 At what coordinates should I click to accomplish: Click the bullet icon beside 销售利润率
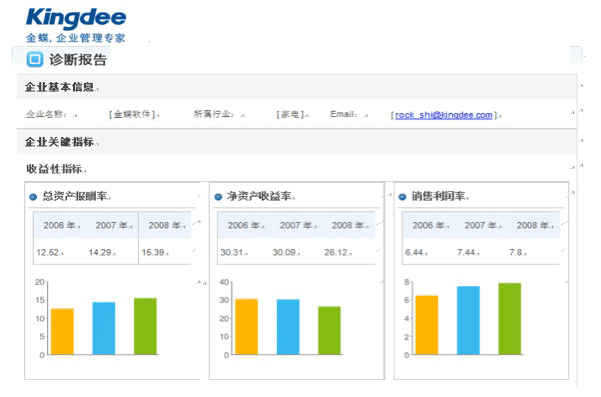point(402,197)
